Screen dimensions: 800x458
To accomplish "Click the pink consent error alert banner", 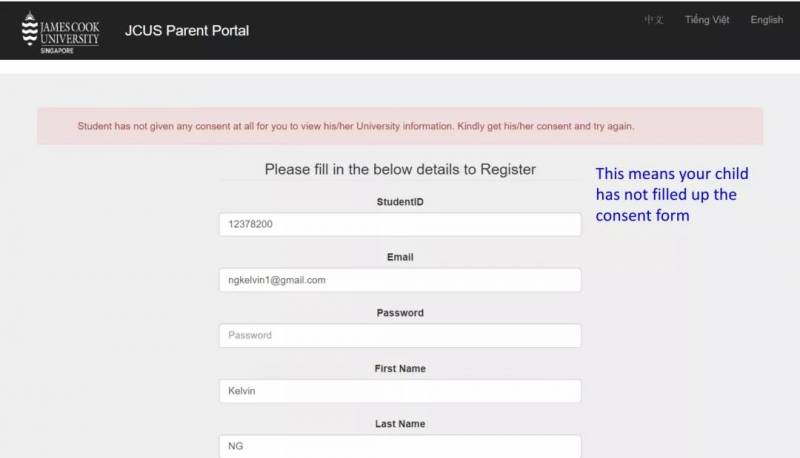I will (400, 126).
